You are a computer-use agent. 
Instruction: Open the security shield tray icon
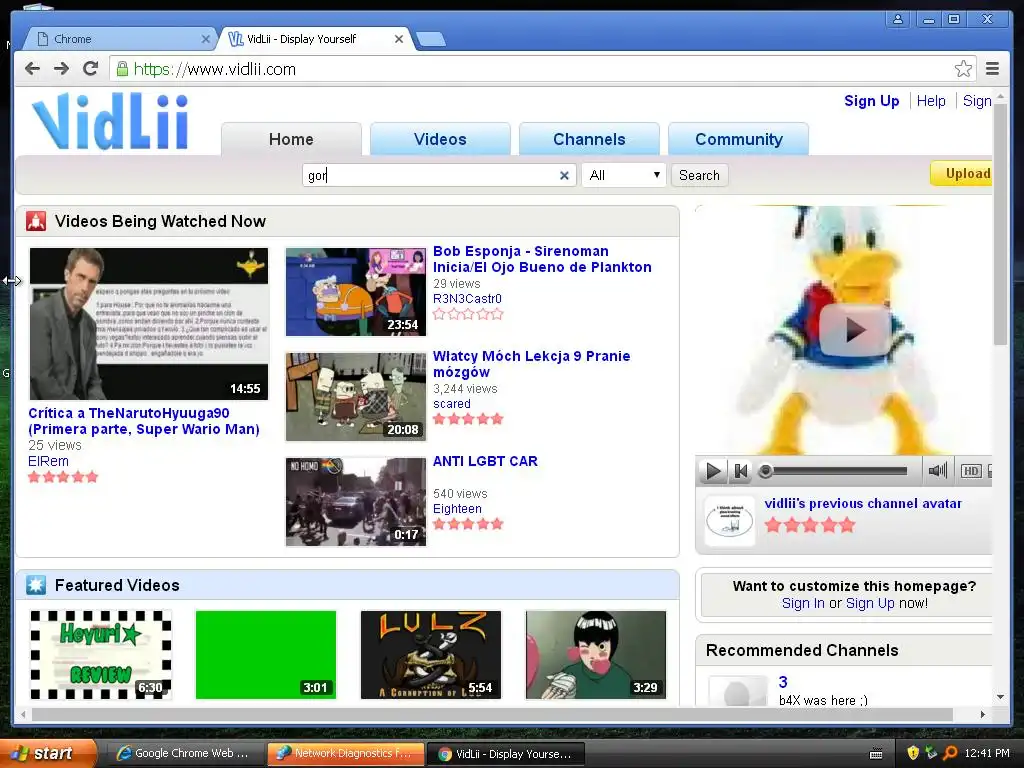coord(913,753)
